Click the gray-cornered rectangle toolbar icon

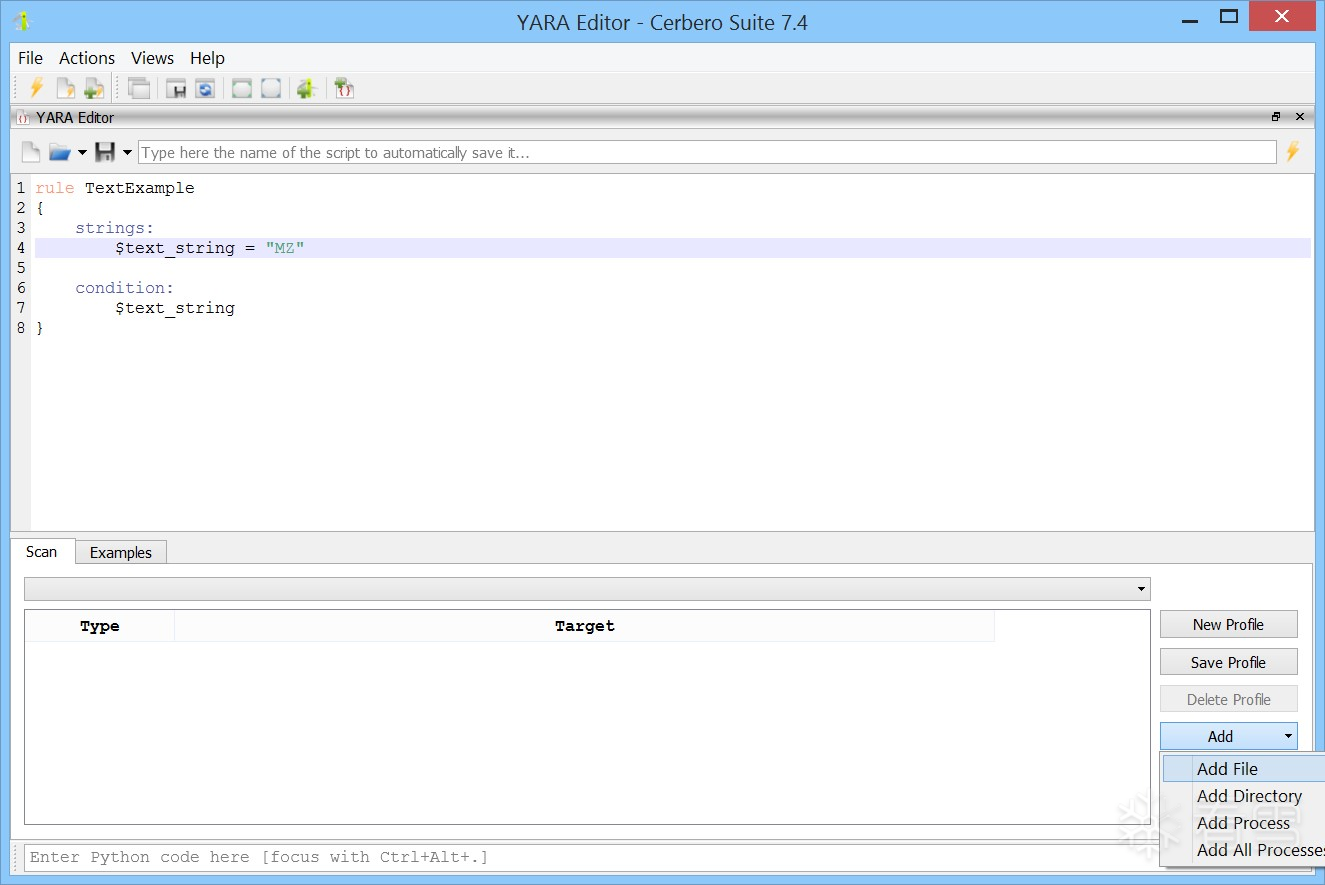click(271, 88)
